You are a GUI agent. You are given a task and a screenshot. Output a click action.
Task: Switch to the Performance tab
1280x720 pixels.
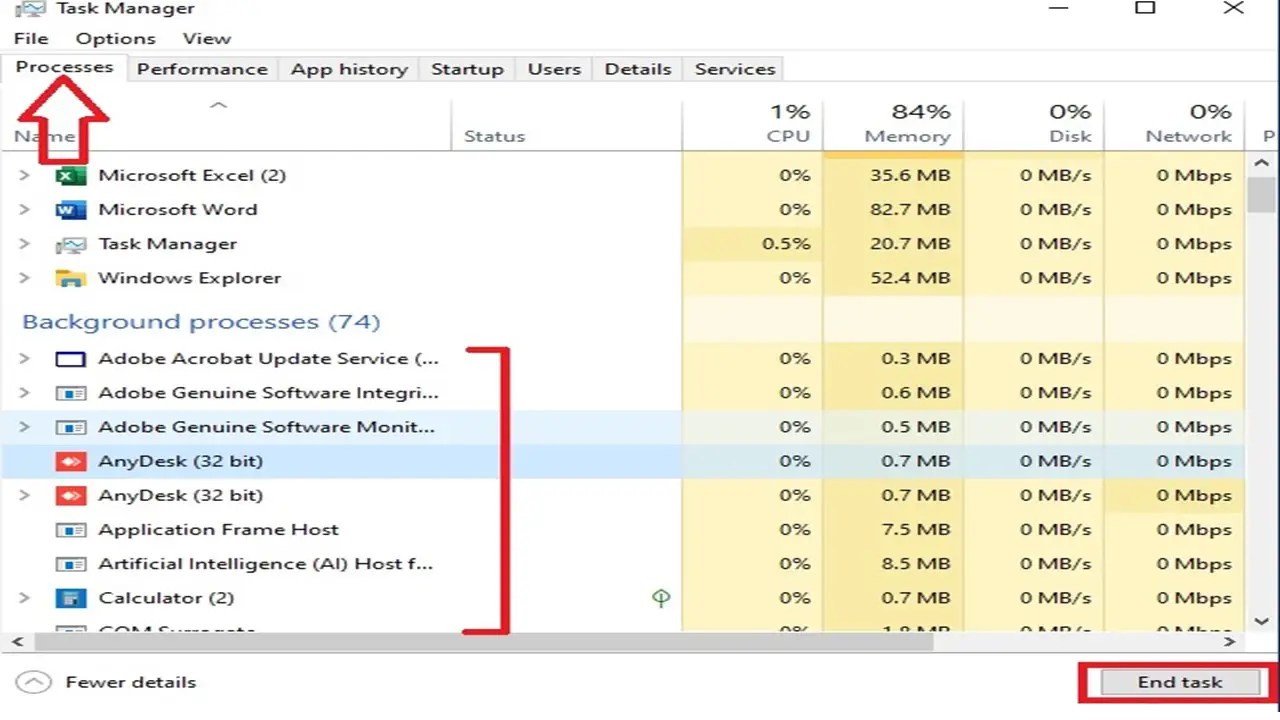[202, 69]
